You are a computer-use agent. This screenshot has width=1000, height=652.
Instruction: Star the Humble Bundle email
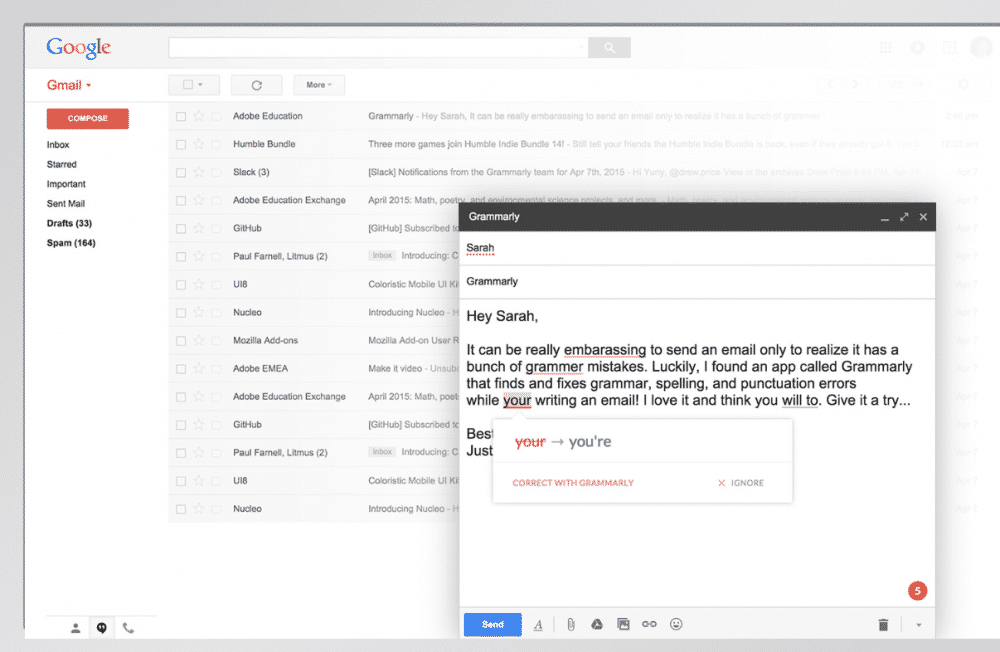[199, 144]
